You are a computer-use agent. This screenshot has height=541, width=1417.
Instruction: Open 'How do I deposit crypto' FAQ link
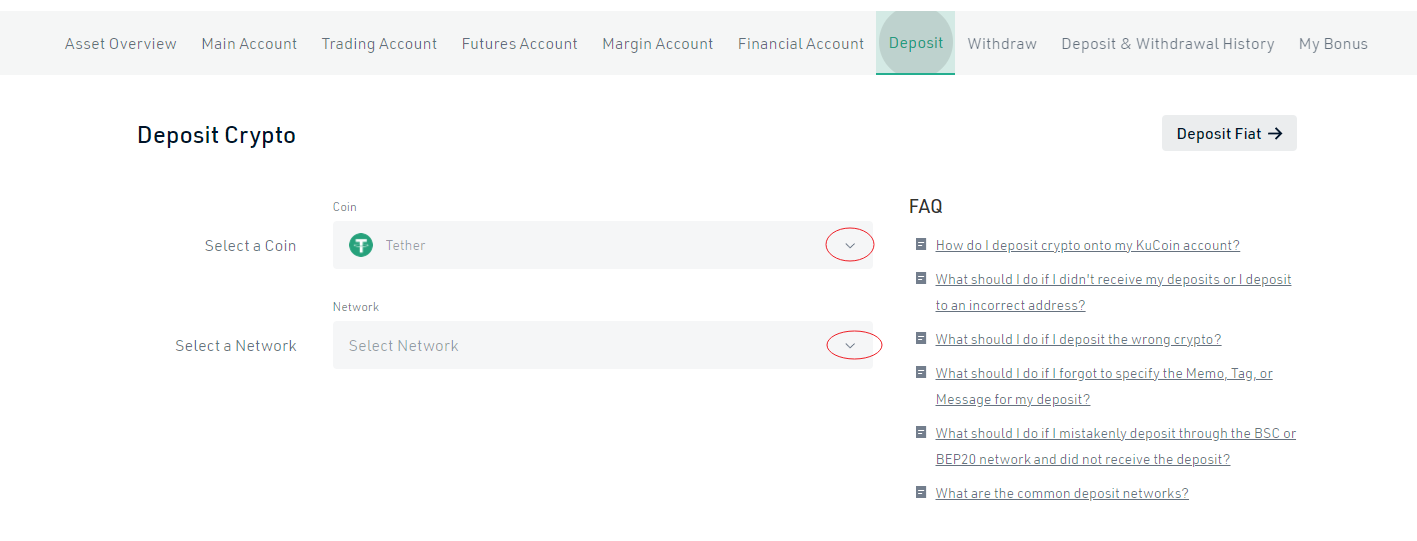tap(1088, 245)
